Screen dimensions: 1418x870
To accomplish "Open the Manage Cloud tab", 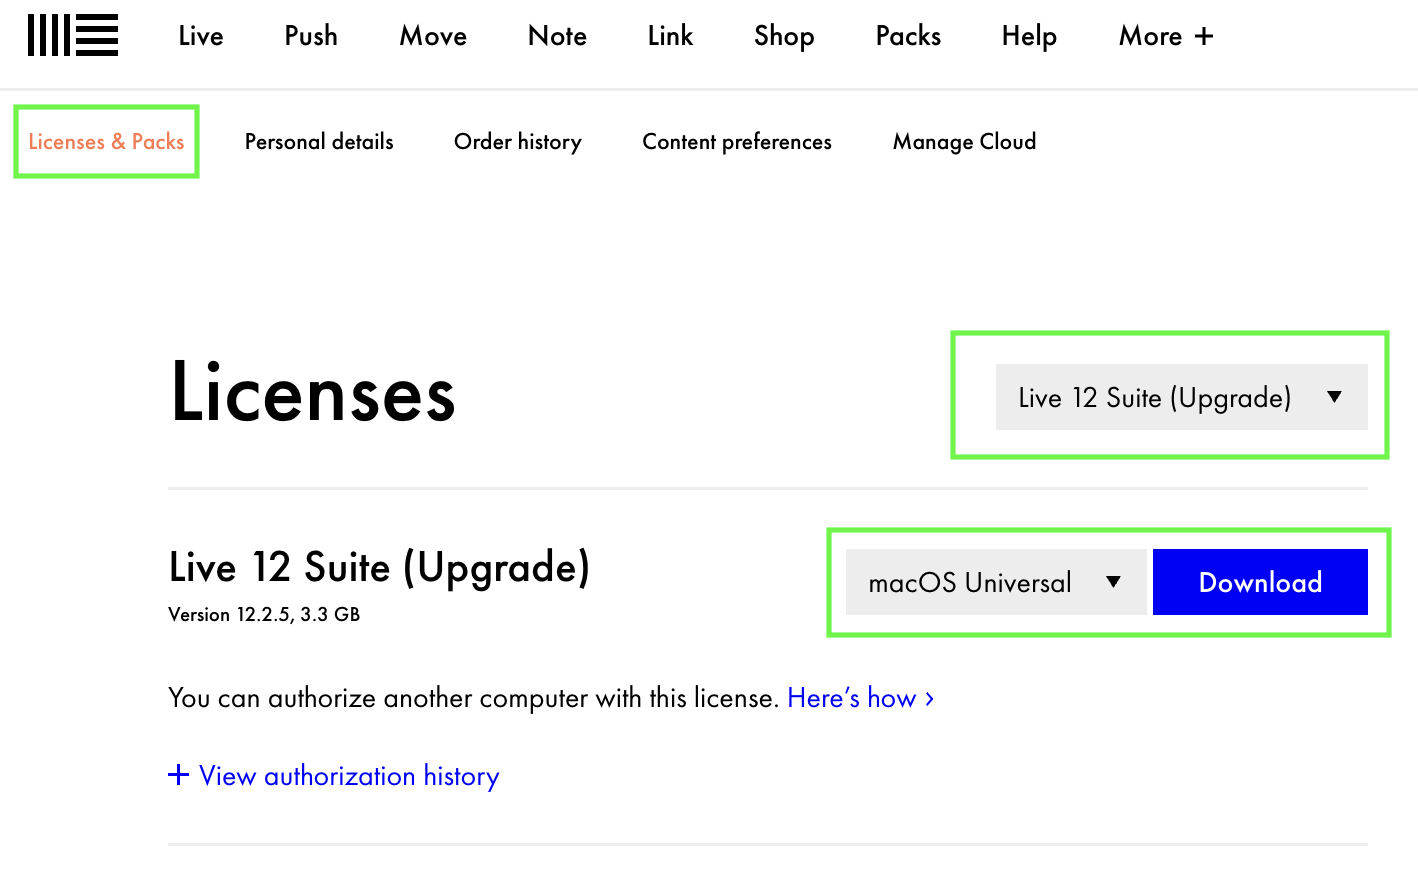I will [x=964, y=142].
